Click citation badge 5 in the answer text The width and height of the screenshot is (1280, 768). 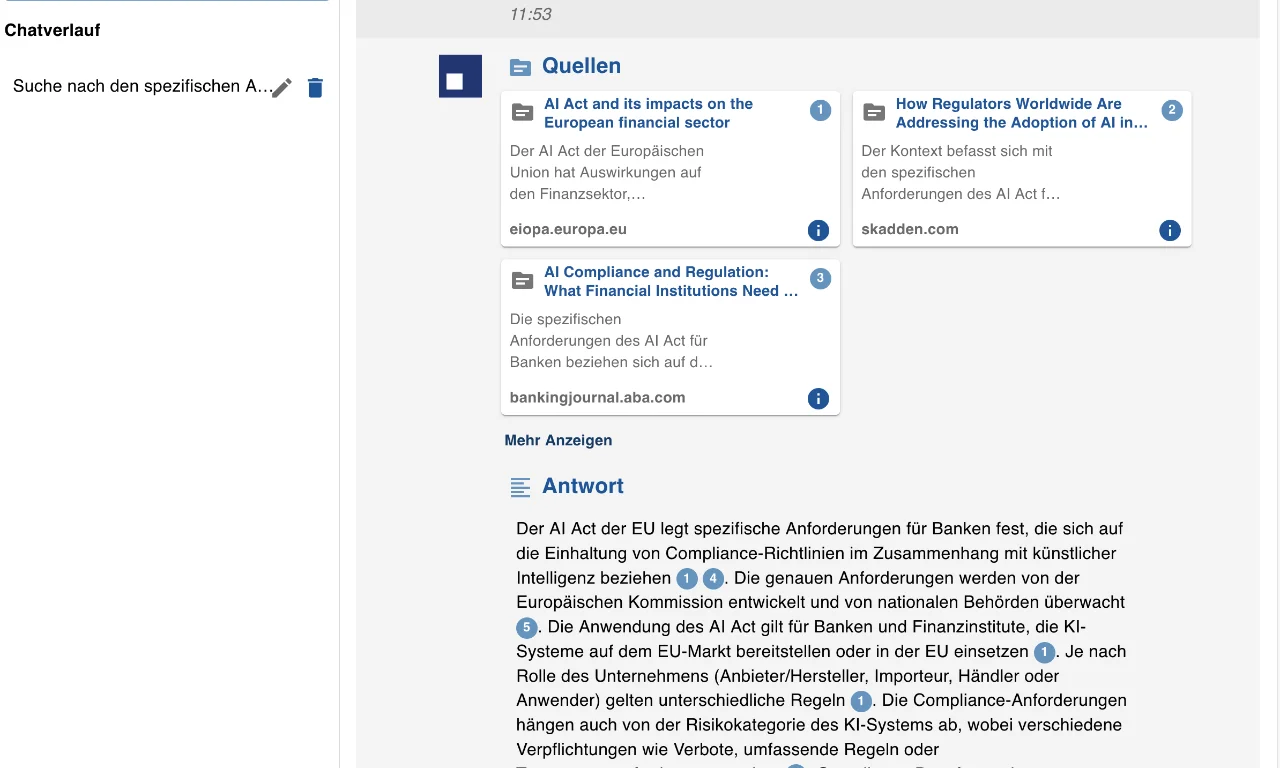click(525, 627)
